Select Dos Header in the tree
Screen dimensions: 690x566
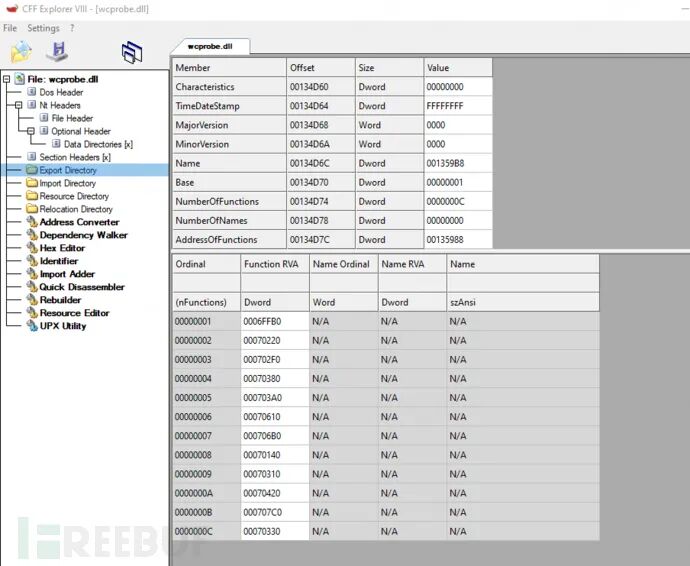click(61, 92)
